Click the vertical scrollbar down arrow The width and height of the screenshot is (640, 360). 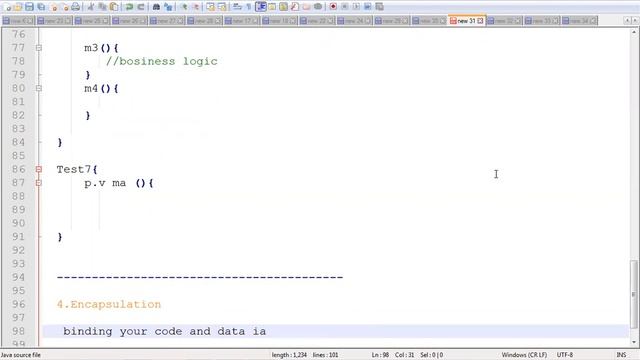click(x=634, y=342)
